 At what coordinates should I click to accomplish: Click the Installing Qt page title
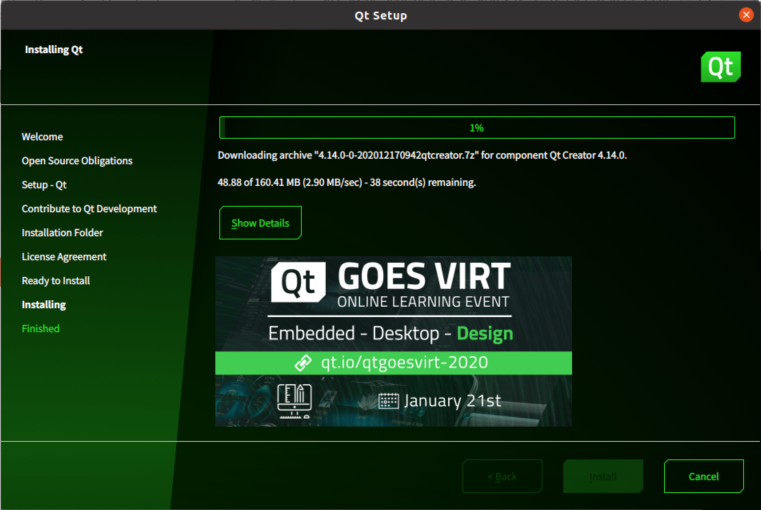coord(53,49)
